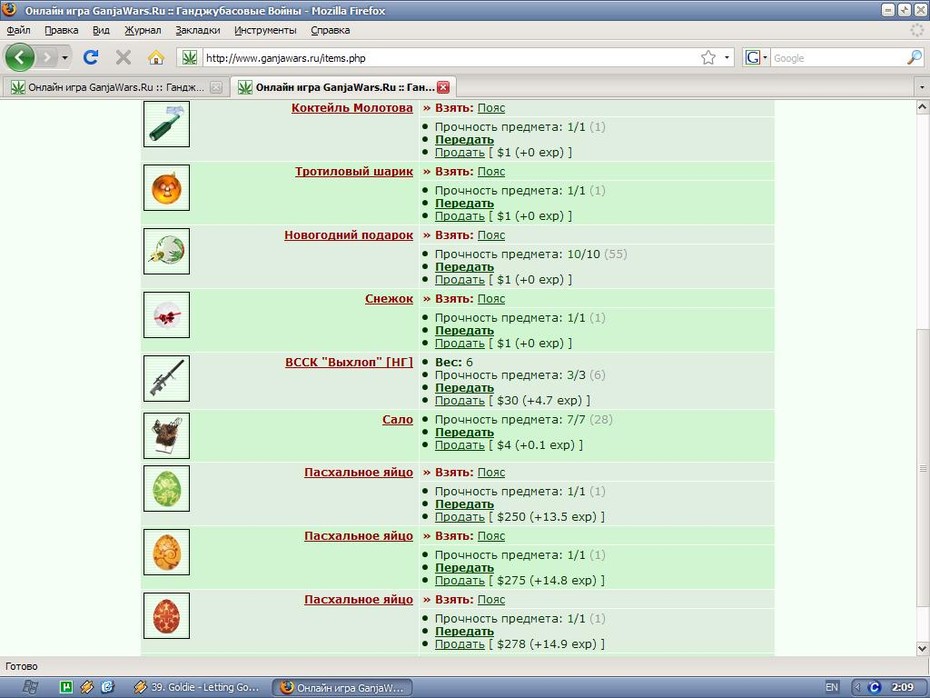
Task: Open the Журнал menu
Action: (142, 30)
